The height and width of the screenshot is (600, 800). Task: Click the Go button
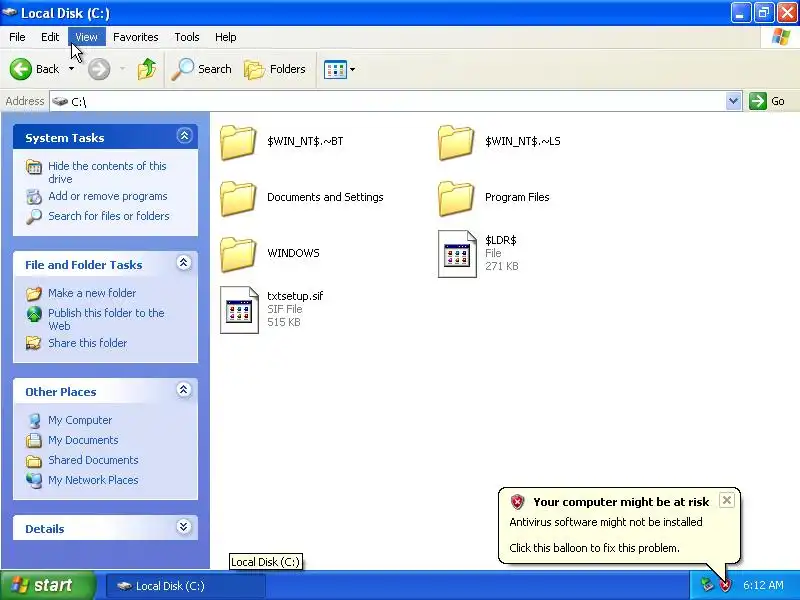767,101
